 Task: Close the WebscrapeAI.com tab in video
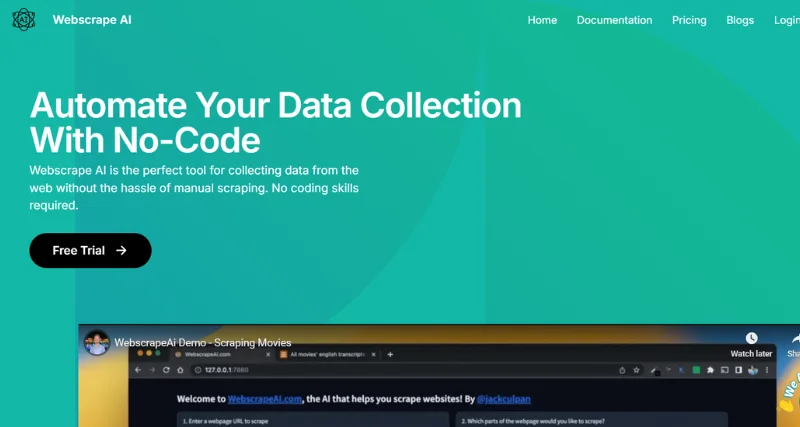(x=268, y=354)
